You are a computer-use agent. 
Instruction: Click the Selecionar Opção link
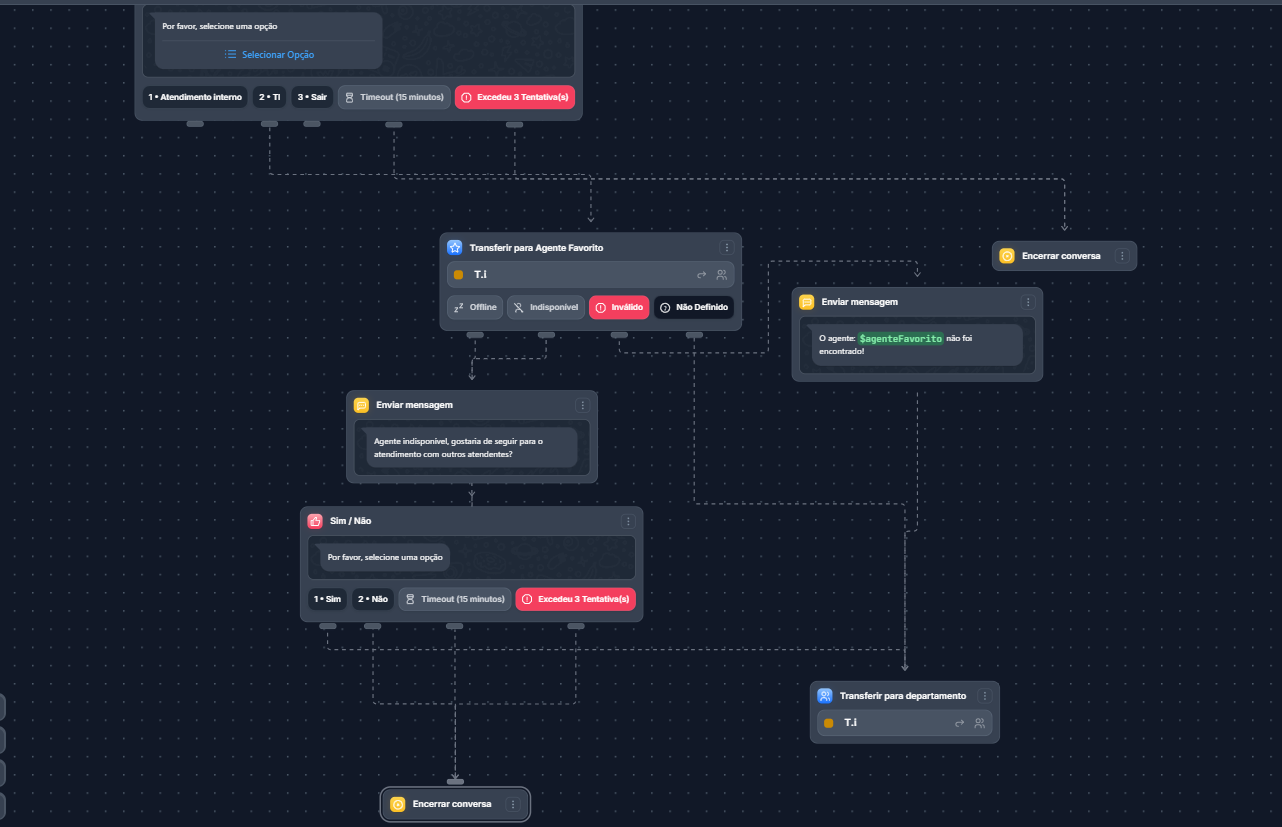click(x=269, y=54)
